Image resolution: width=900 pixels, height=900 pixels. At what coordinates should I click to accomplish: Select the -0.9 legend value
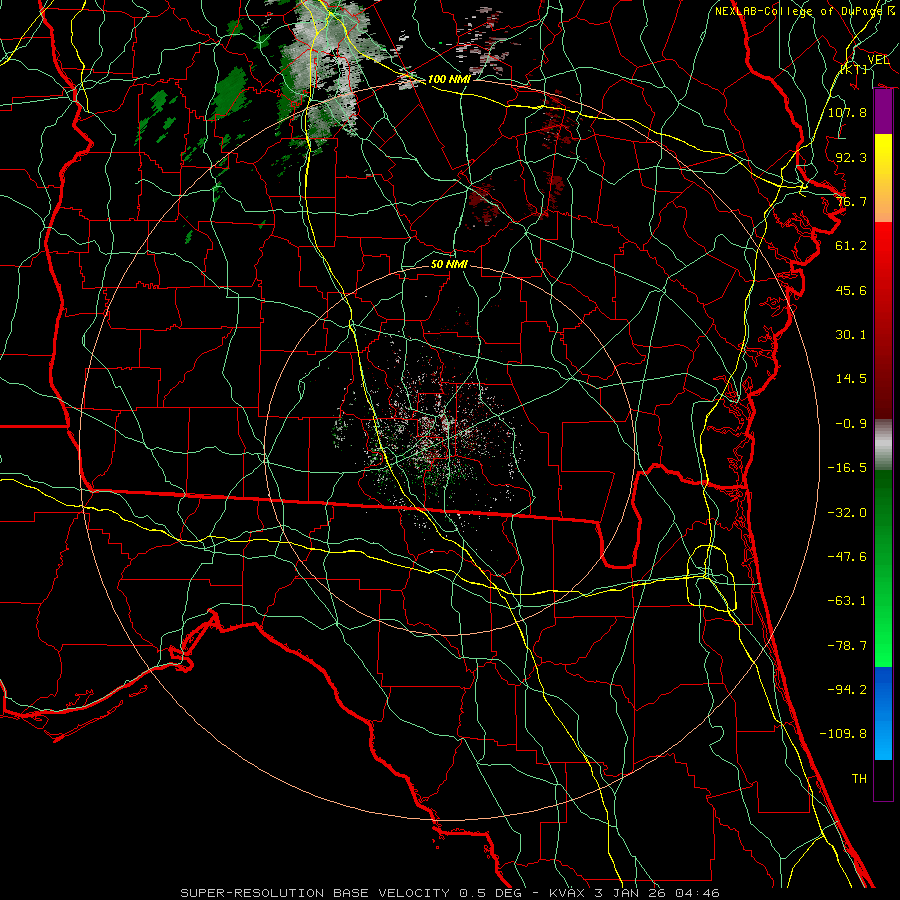point(851,424)
